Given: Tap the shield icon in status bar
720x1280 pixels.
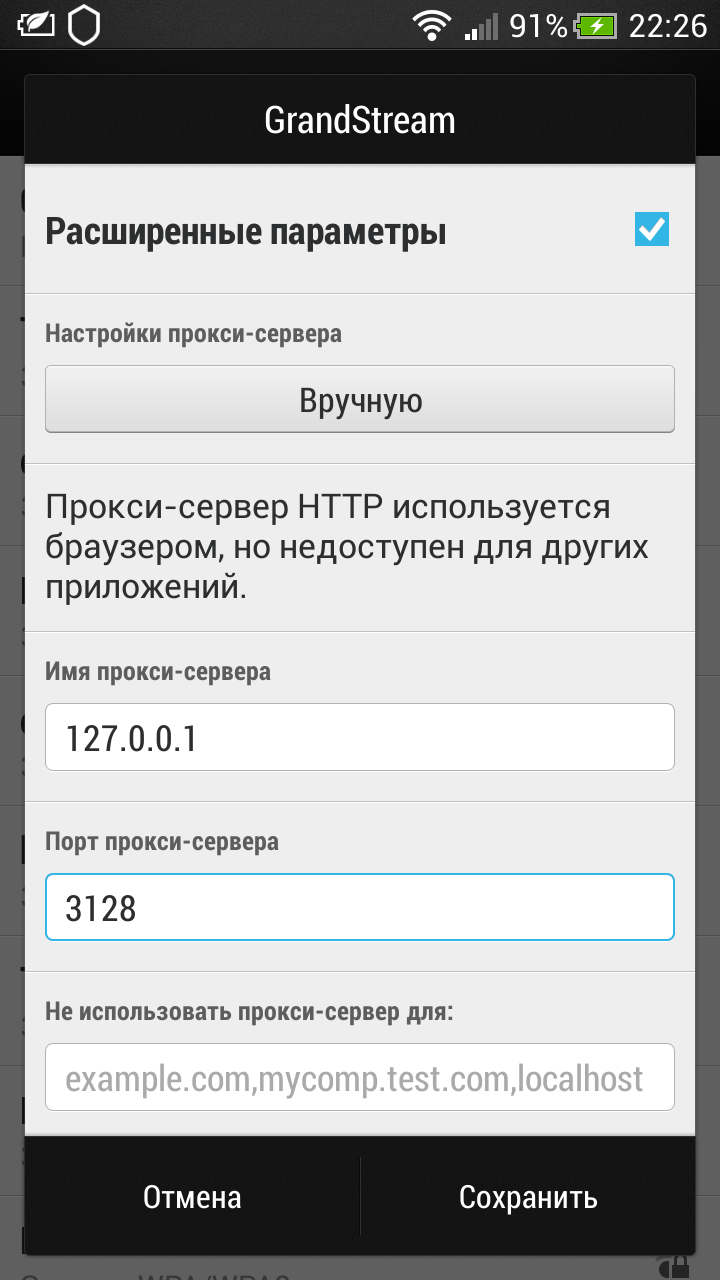Looking at the screenshot, I should pos(84,24).
